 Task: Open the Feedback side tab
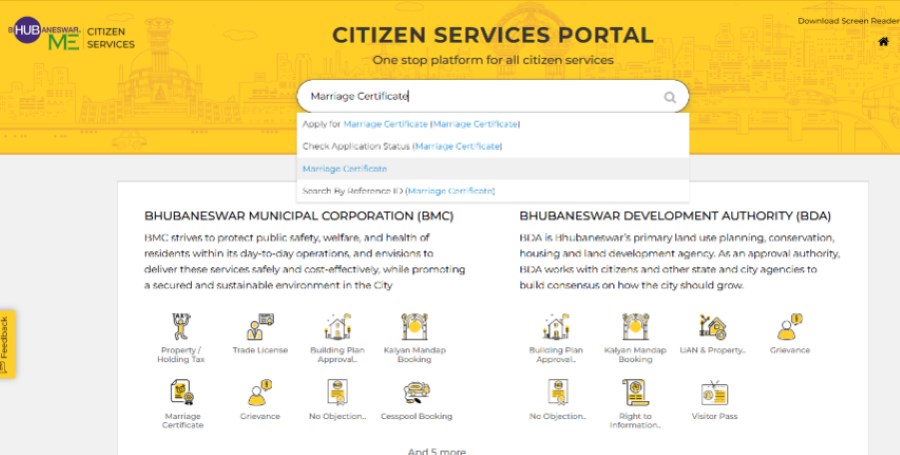pos(7,344)
